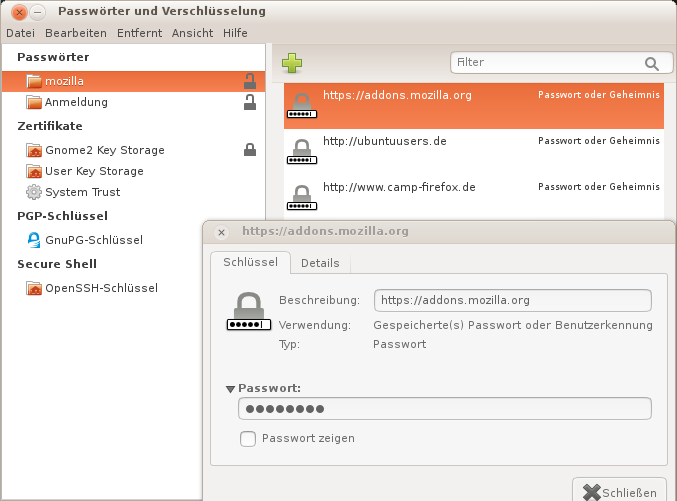
Task: Click the Schließen button
Action: pos(620,491)
